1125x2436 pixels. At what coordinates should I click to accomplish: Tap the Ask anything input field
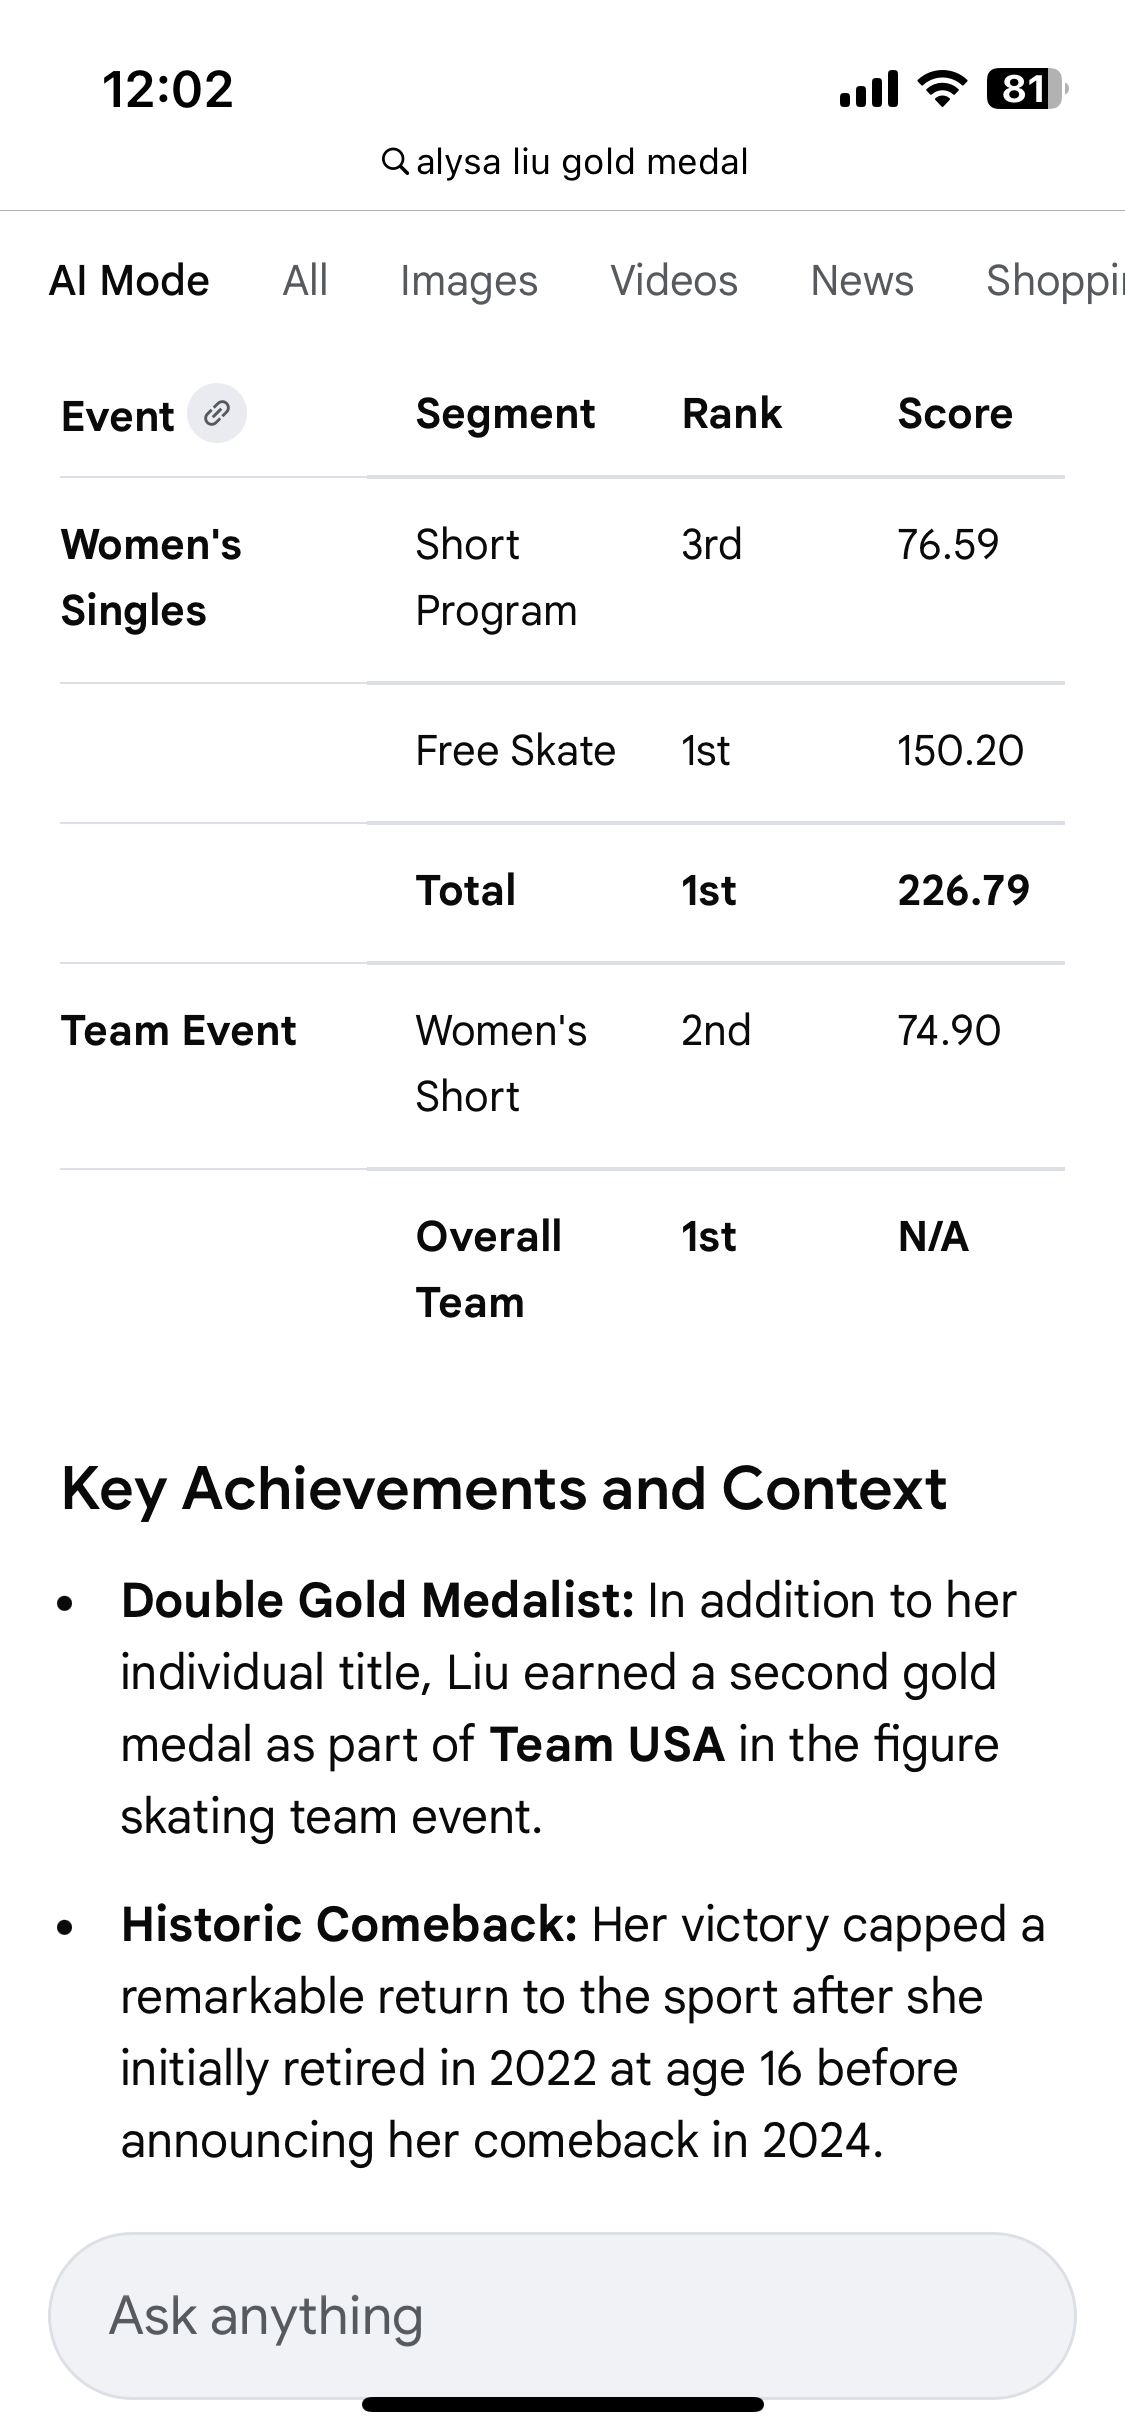point(562,2315)
